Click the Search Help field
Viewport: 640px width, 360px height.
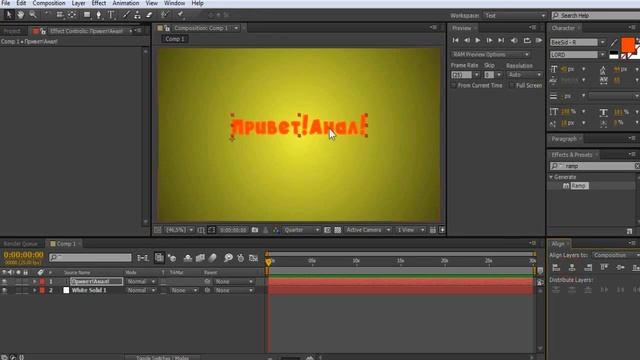pyautogui.click(x=596, y=16)
